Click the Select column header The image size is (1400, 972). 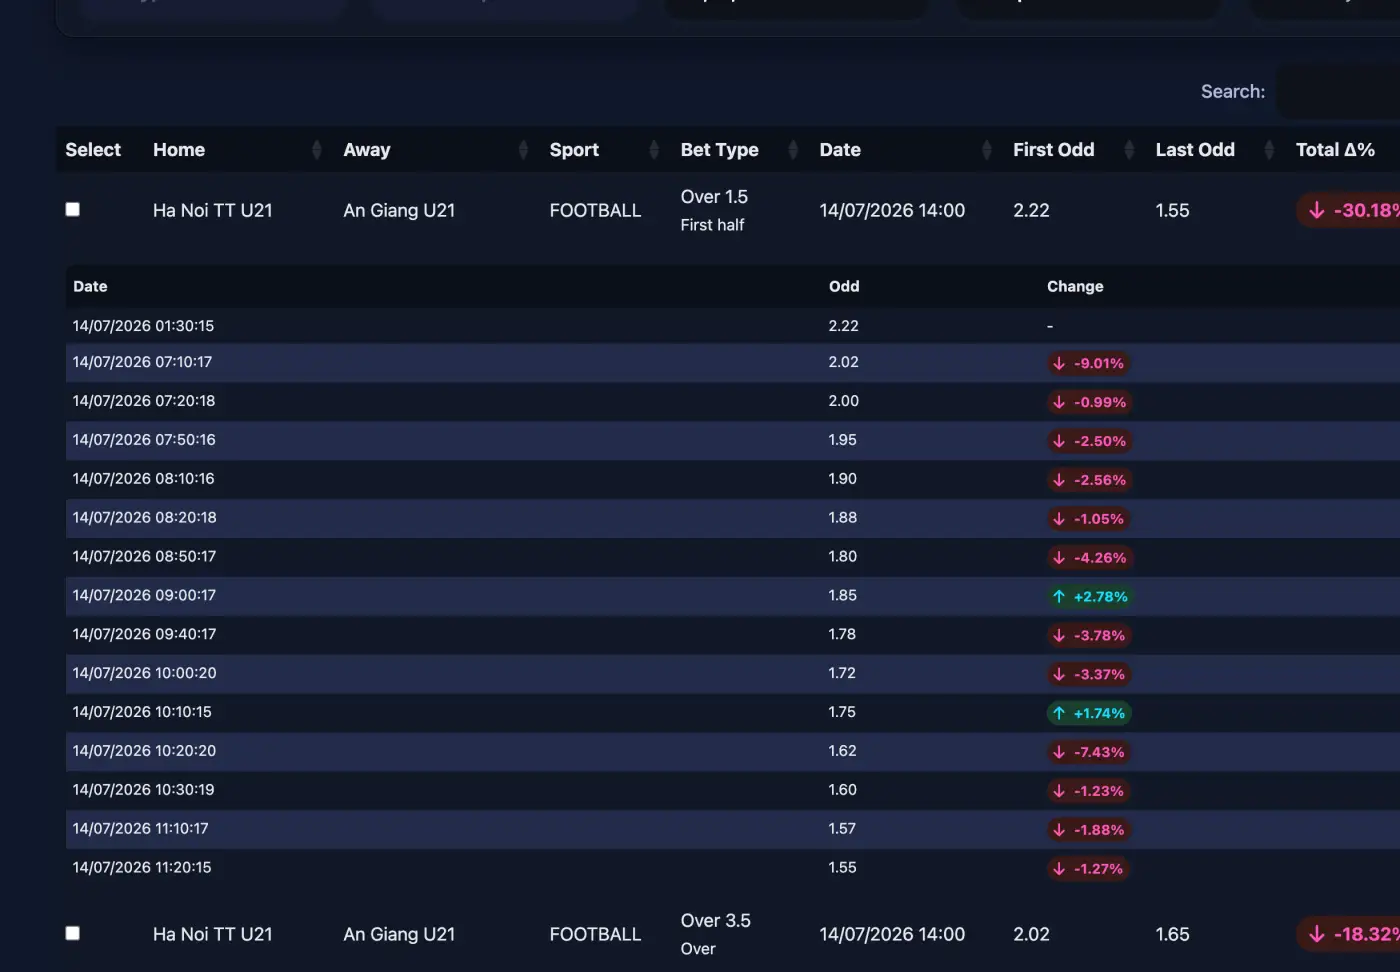point(93,150)
